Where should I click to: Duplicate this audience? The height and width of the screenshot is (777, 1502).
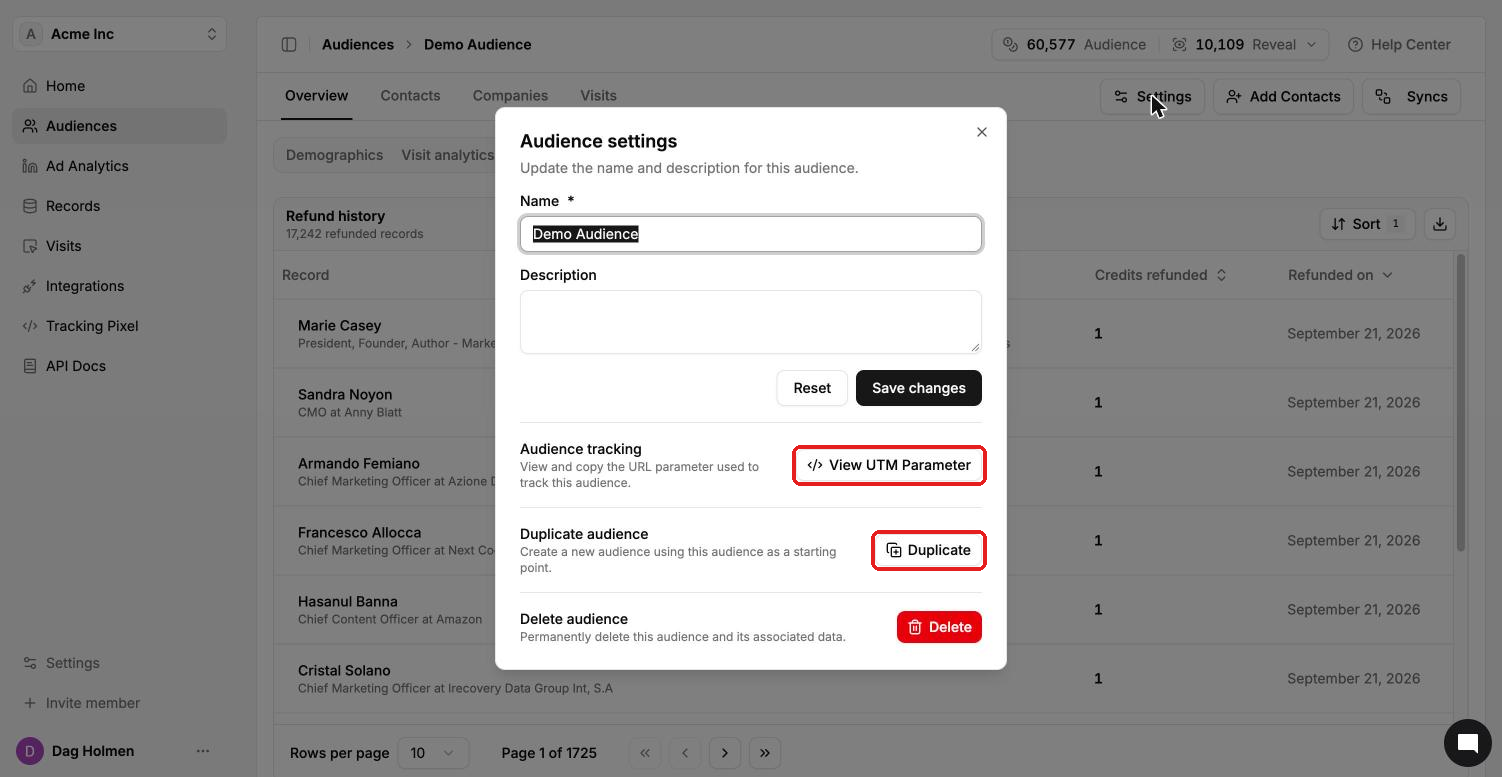point(929,550)
